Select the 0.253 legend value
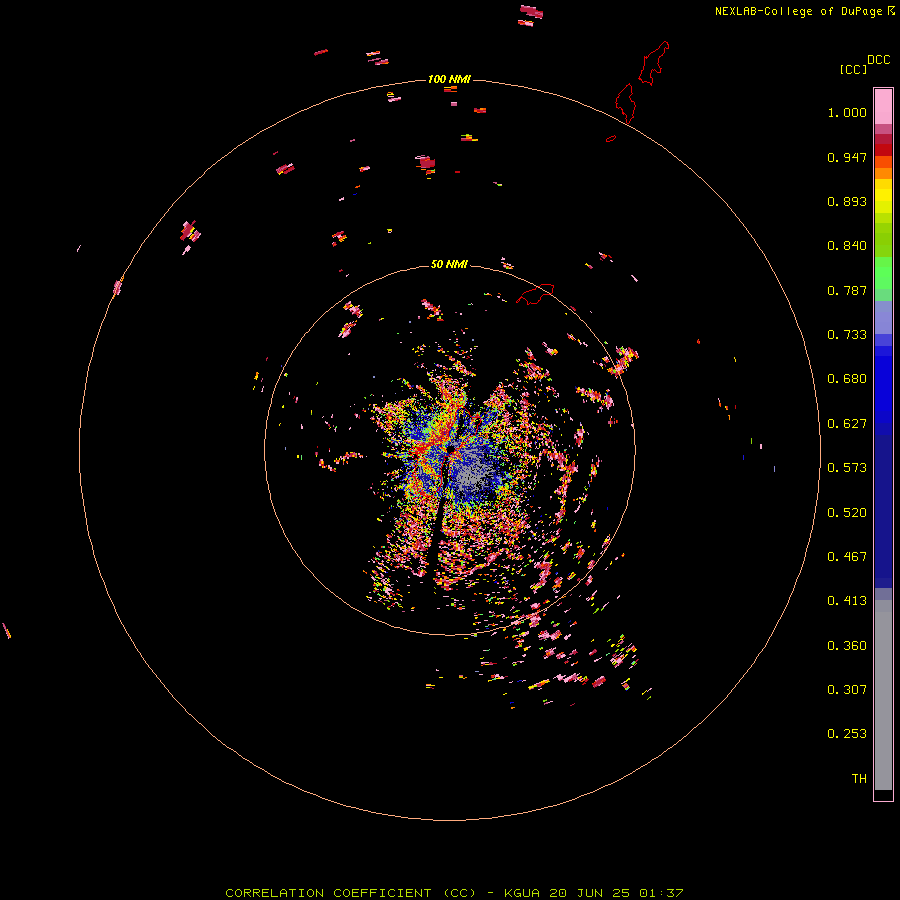 coord(847,734)
